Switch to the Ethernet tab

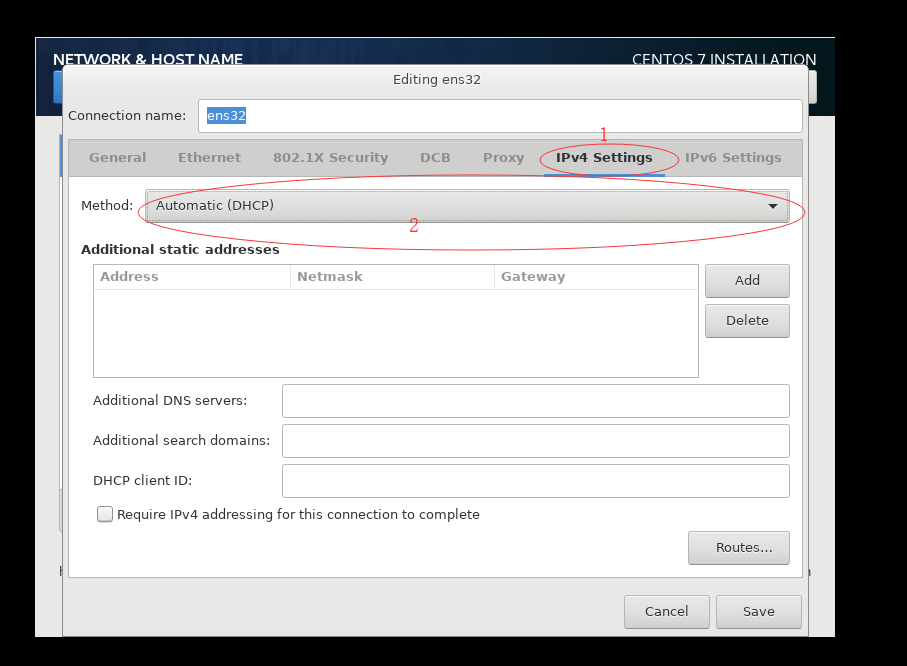(209, 157)
